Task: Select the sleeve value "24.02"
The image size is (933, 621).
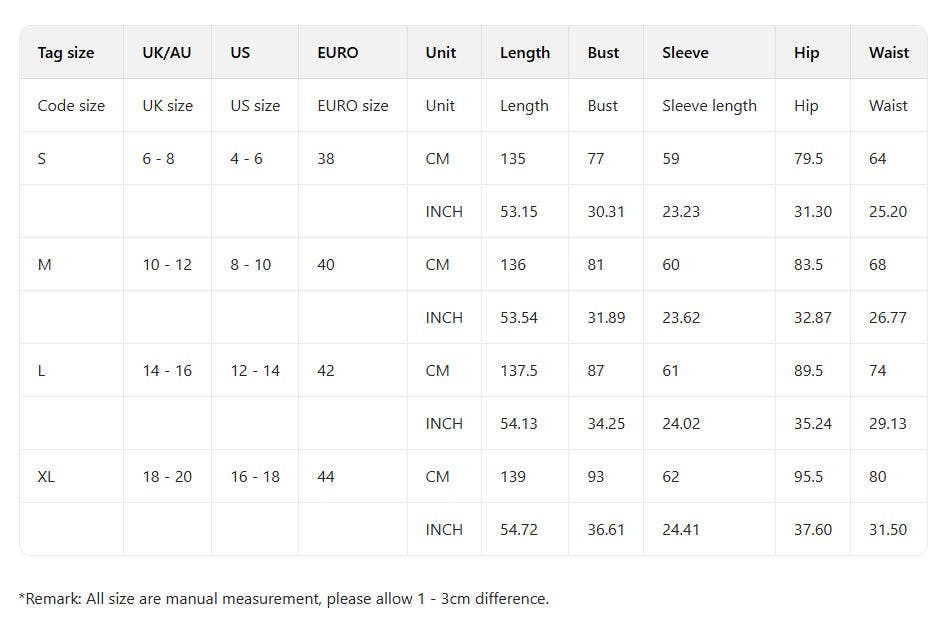Action: (x=681, y=424)
